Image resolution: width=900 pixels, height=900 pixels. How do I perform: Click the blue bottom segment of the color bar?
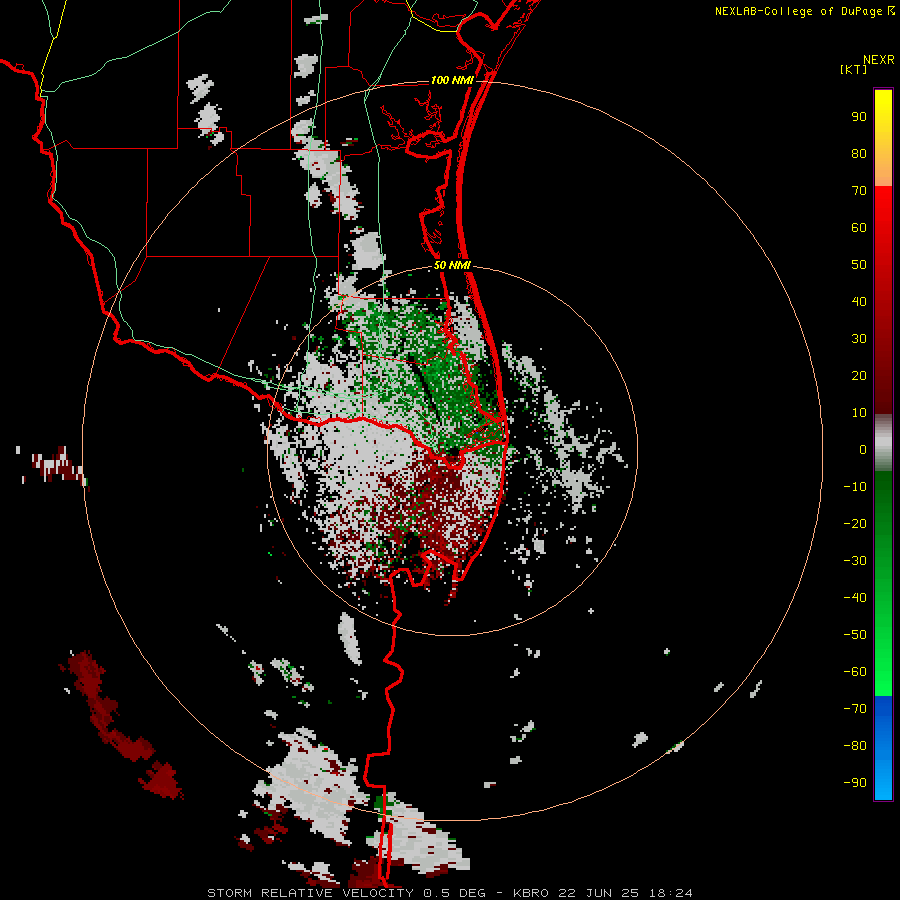tap(883, 748)
